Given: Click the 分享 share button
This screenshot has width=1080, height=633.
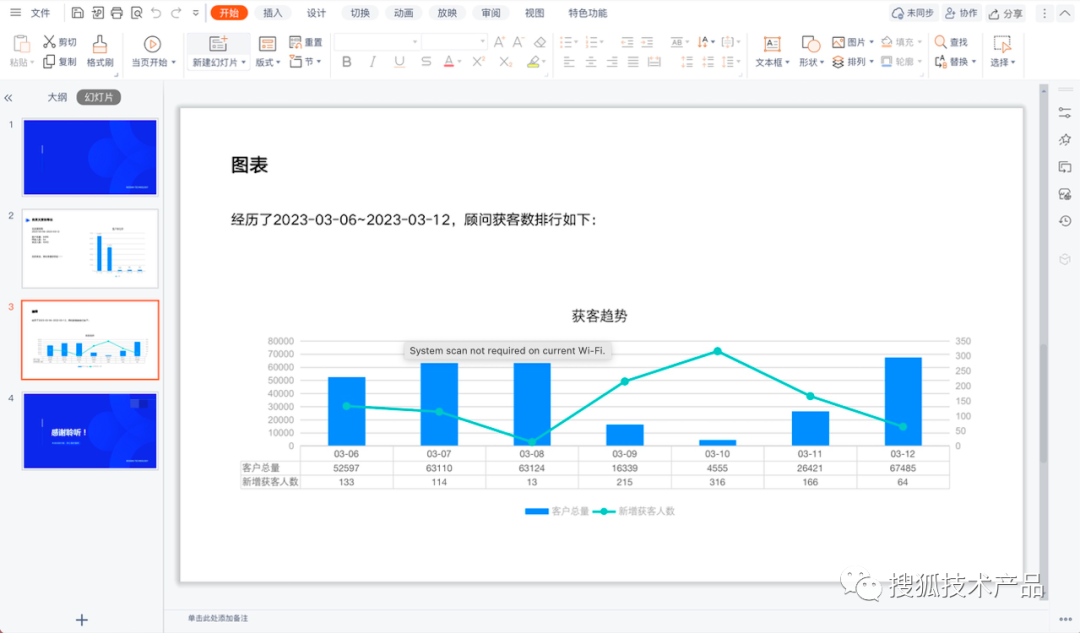Looking at the screenshot, I should tap(1006, 13).
